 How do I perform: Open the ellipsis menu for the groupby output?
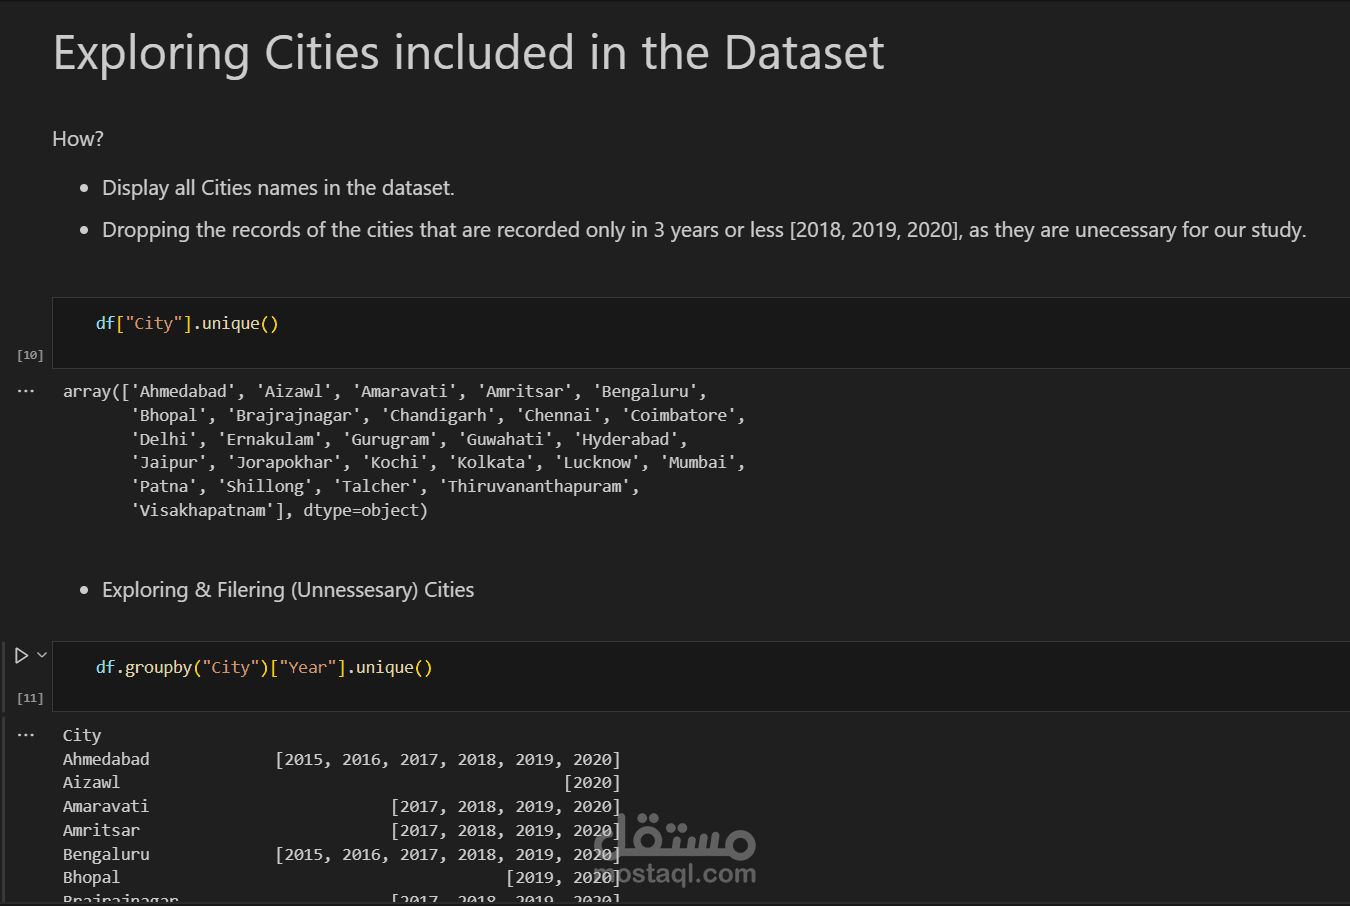26,735
